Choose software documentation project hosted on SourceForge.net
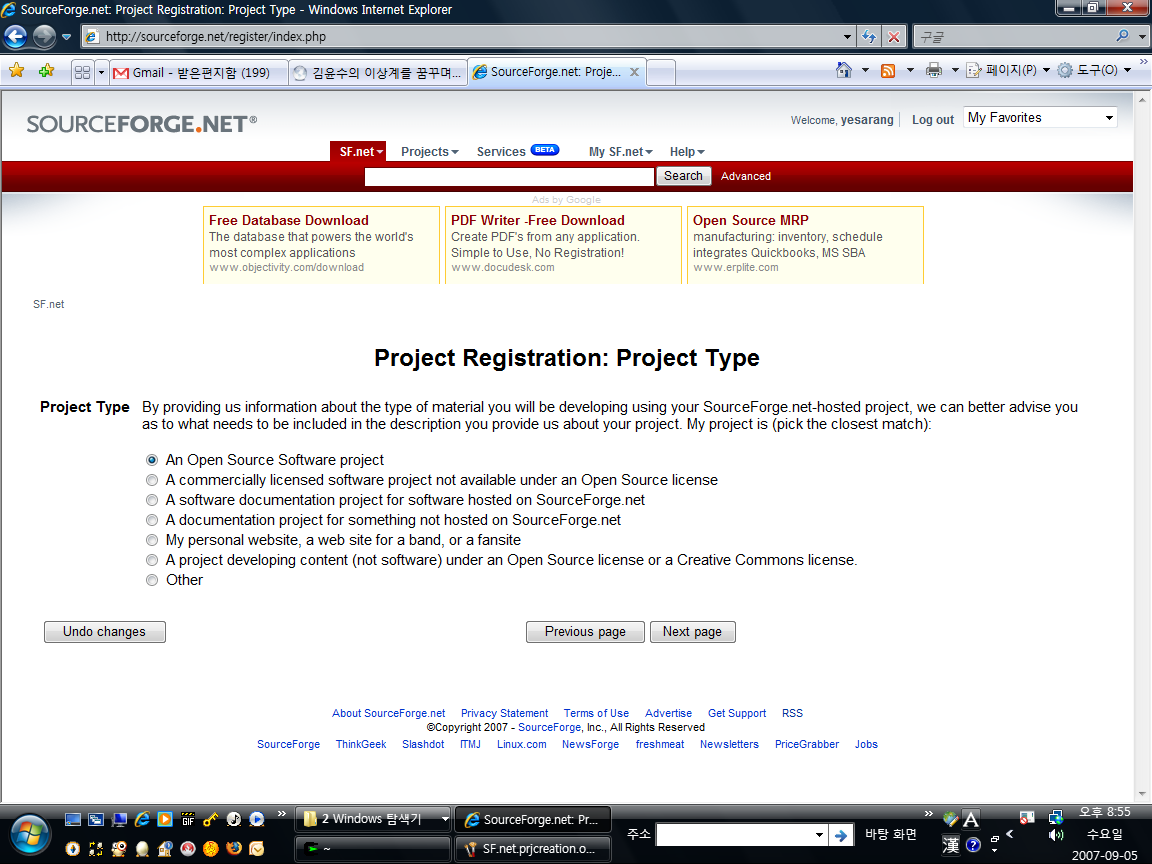 (x=152, y=500)
